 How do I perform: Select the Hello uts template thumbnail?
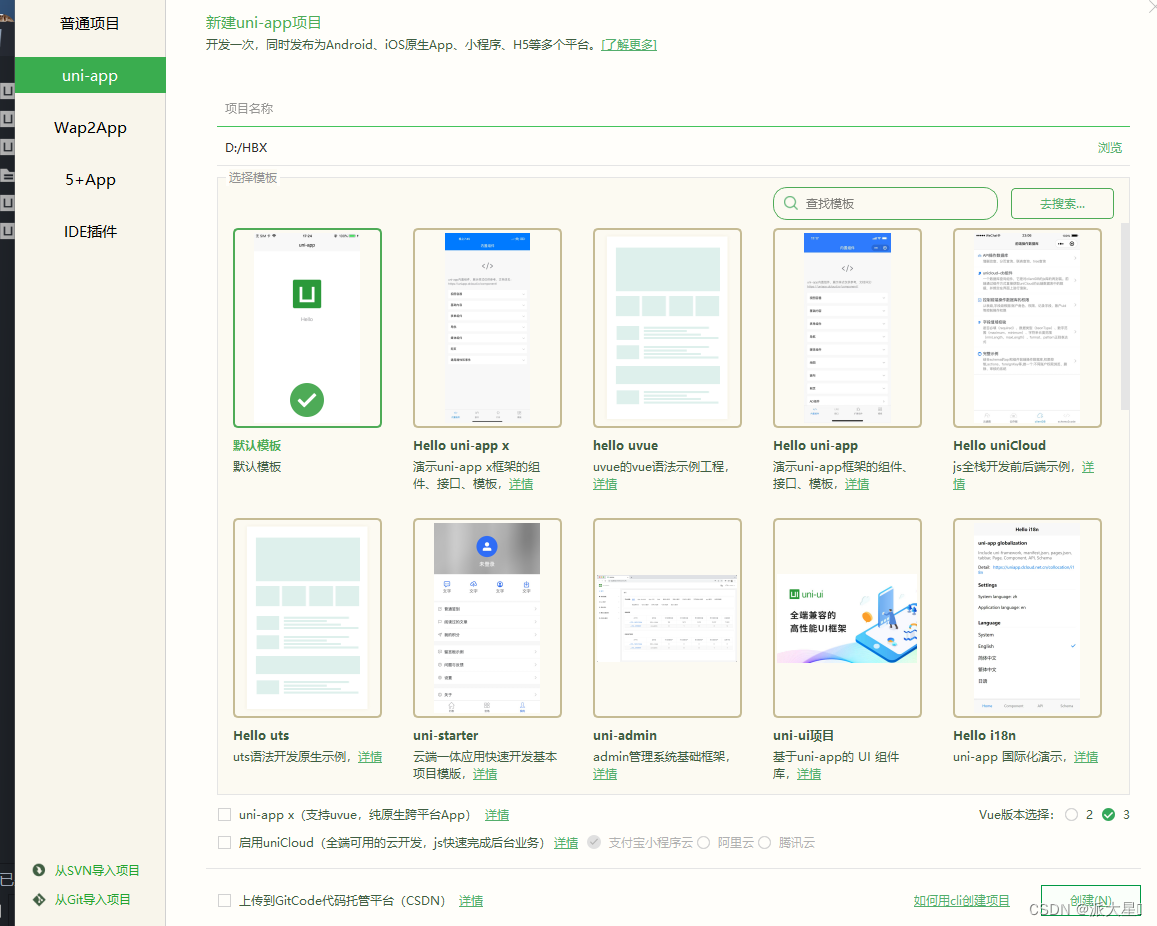click(307, 618)
